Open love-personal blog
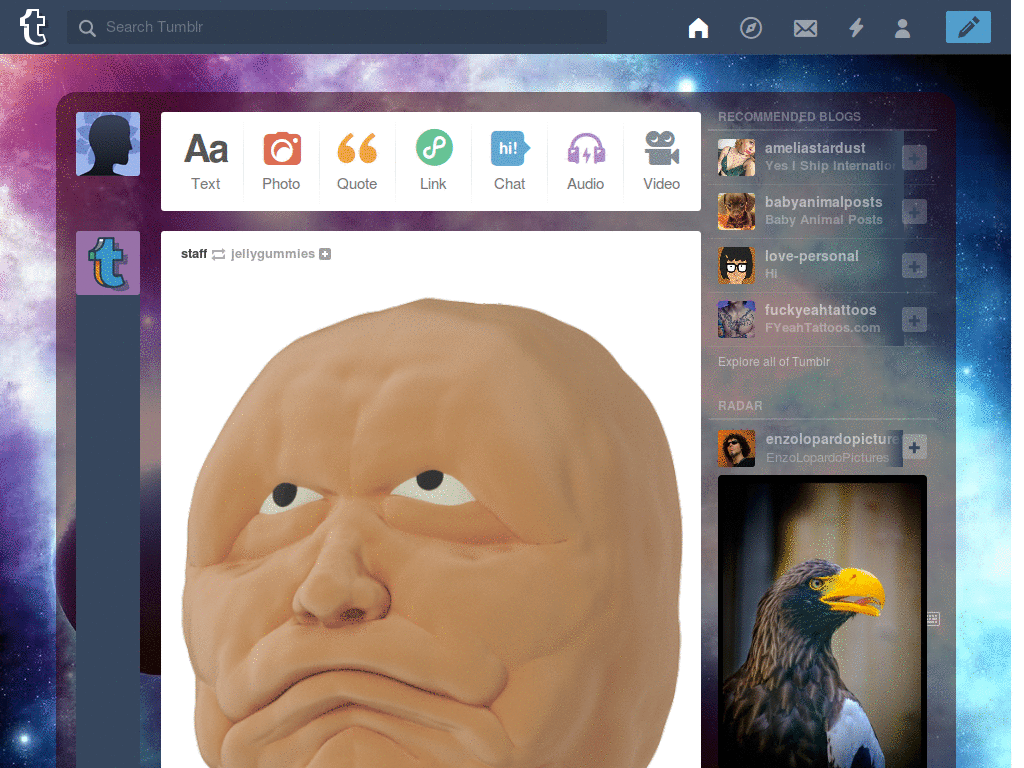Screen dimensions: 1024x768 (x=812, y=257)
